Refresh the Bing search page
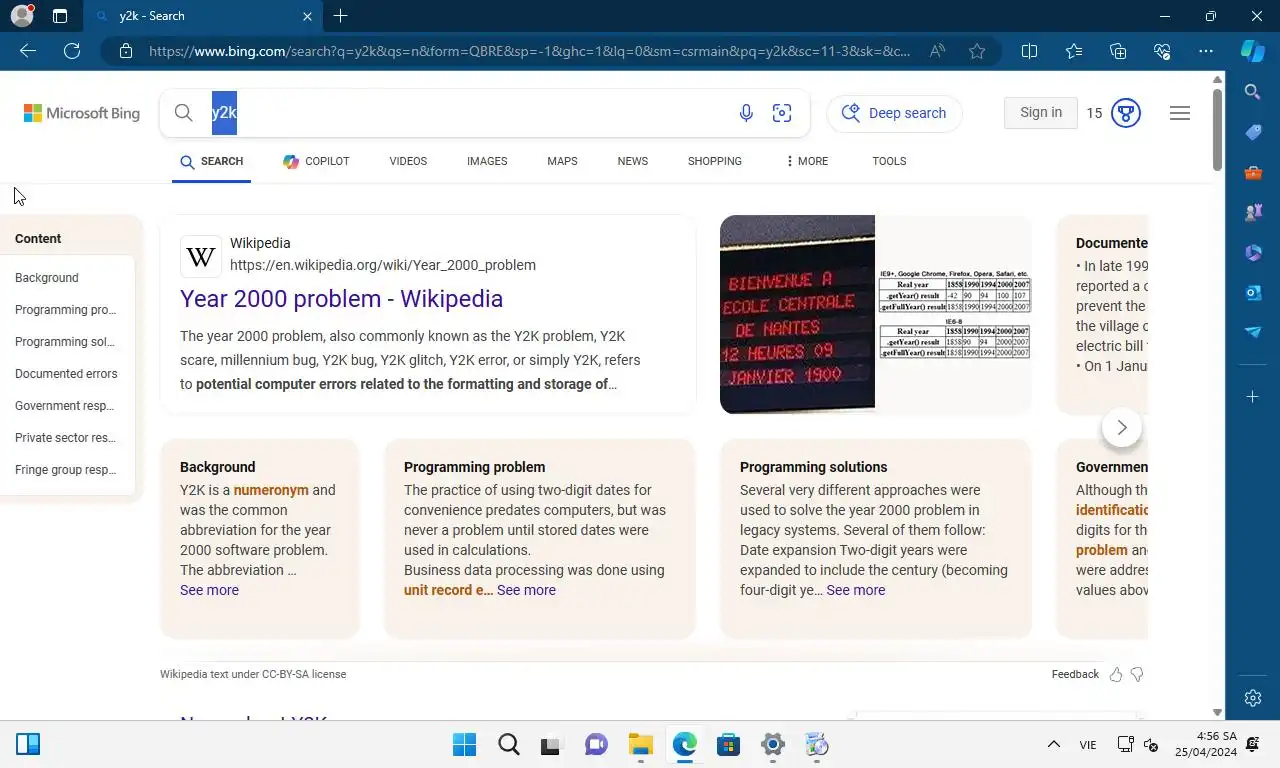This screenshot has width=1280, height=768. 72,51
